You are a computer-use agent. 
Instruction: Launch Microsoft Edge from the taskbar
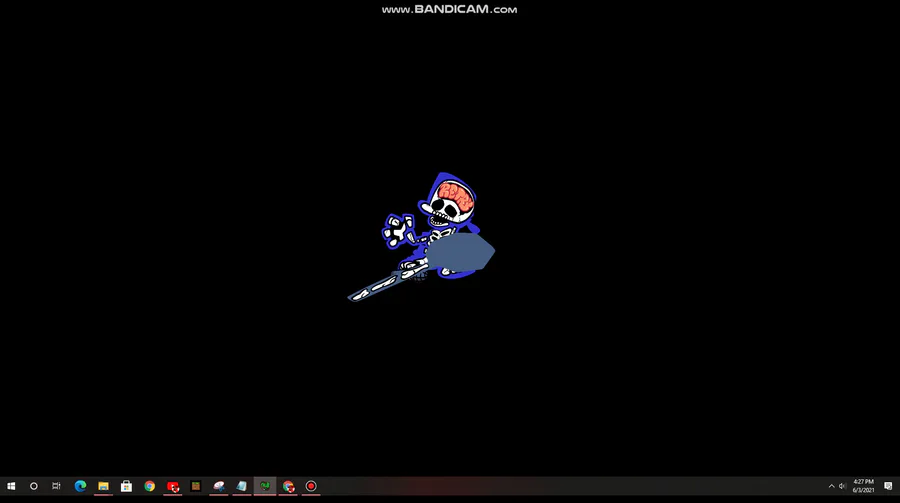click(80, 486)
